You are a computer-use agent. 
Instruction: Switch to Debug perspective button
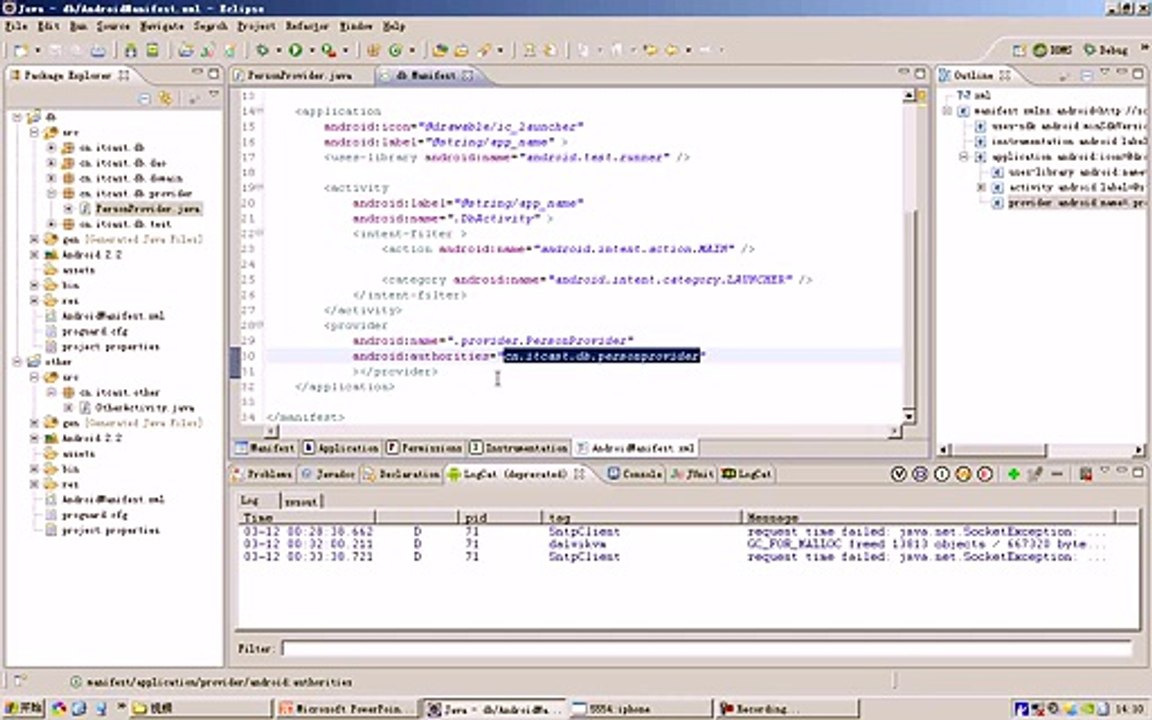1106,50
